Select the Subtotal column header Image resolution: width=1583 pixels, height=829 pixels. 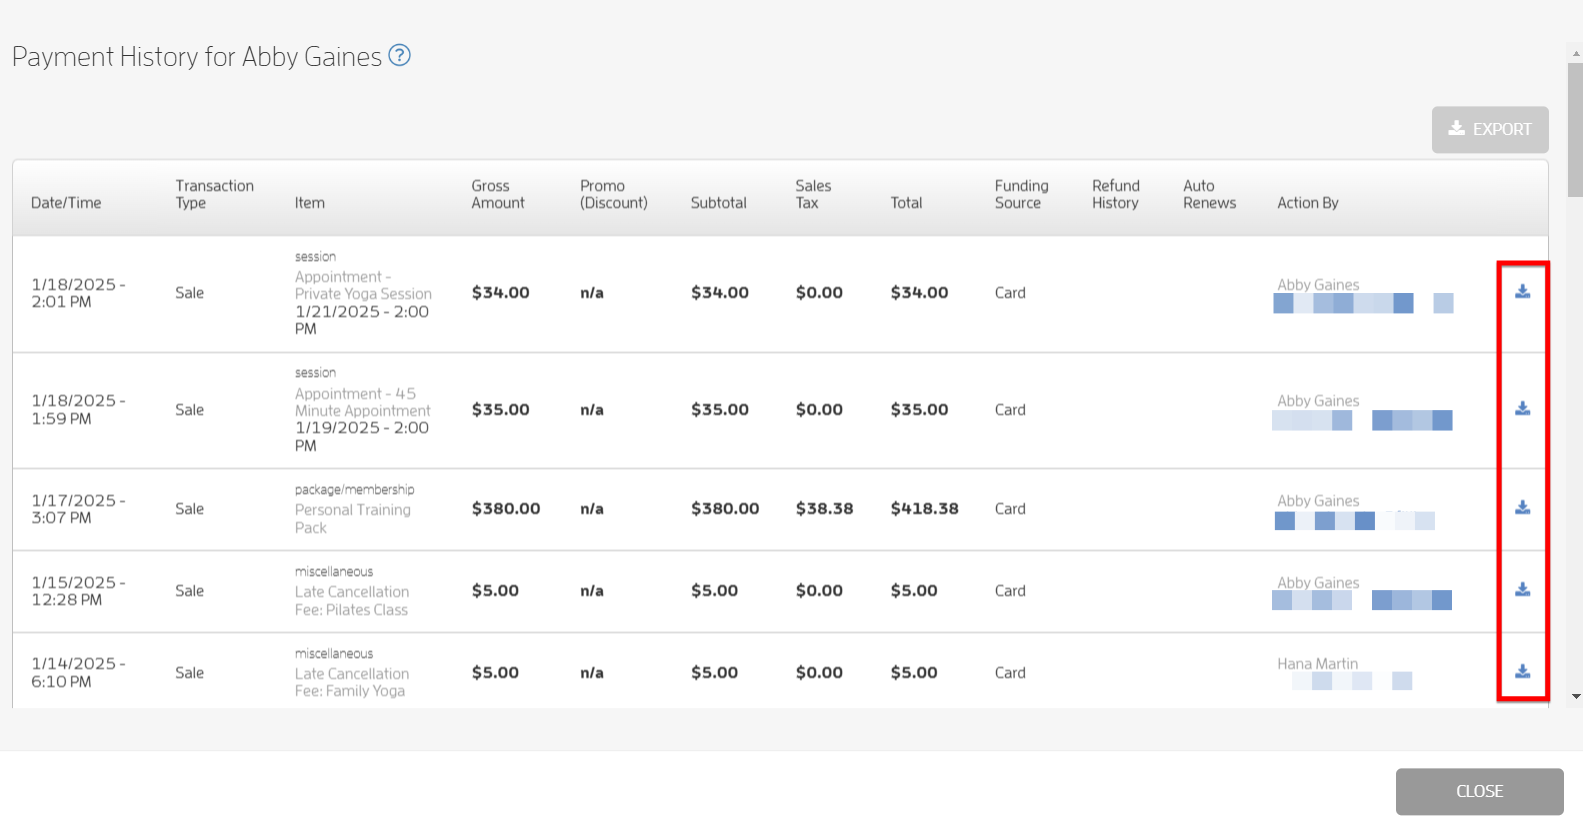(x=718, y=203)
